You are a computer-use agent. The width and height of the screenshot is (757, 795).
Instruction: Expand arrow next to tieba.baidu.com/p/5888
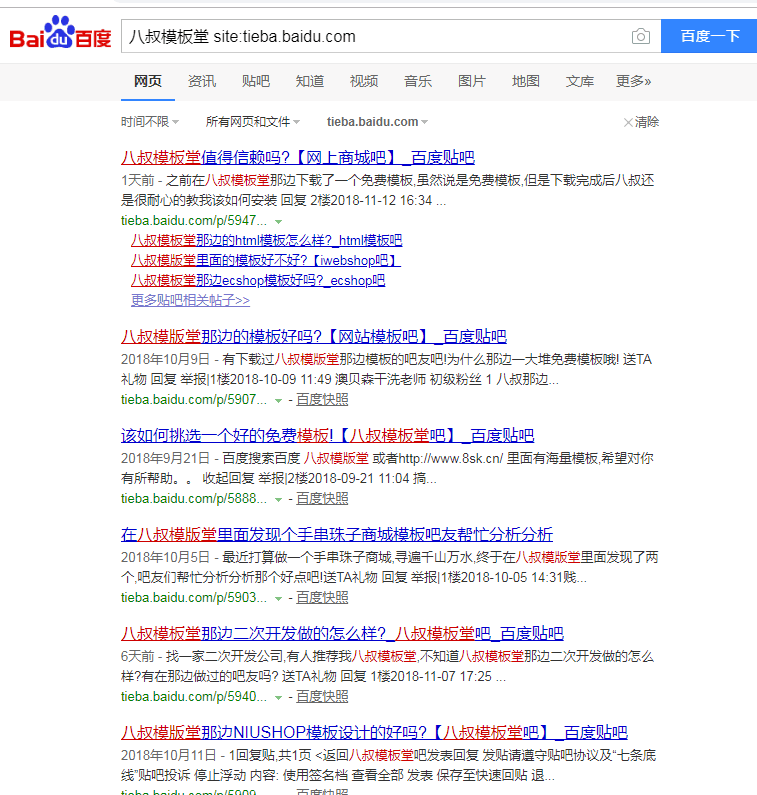point(278,499)
